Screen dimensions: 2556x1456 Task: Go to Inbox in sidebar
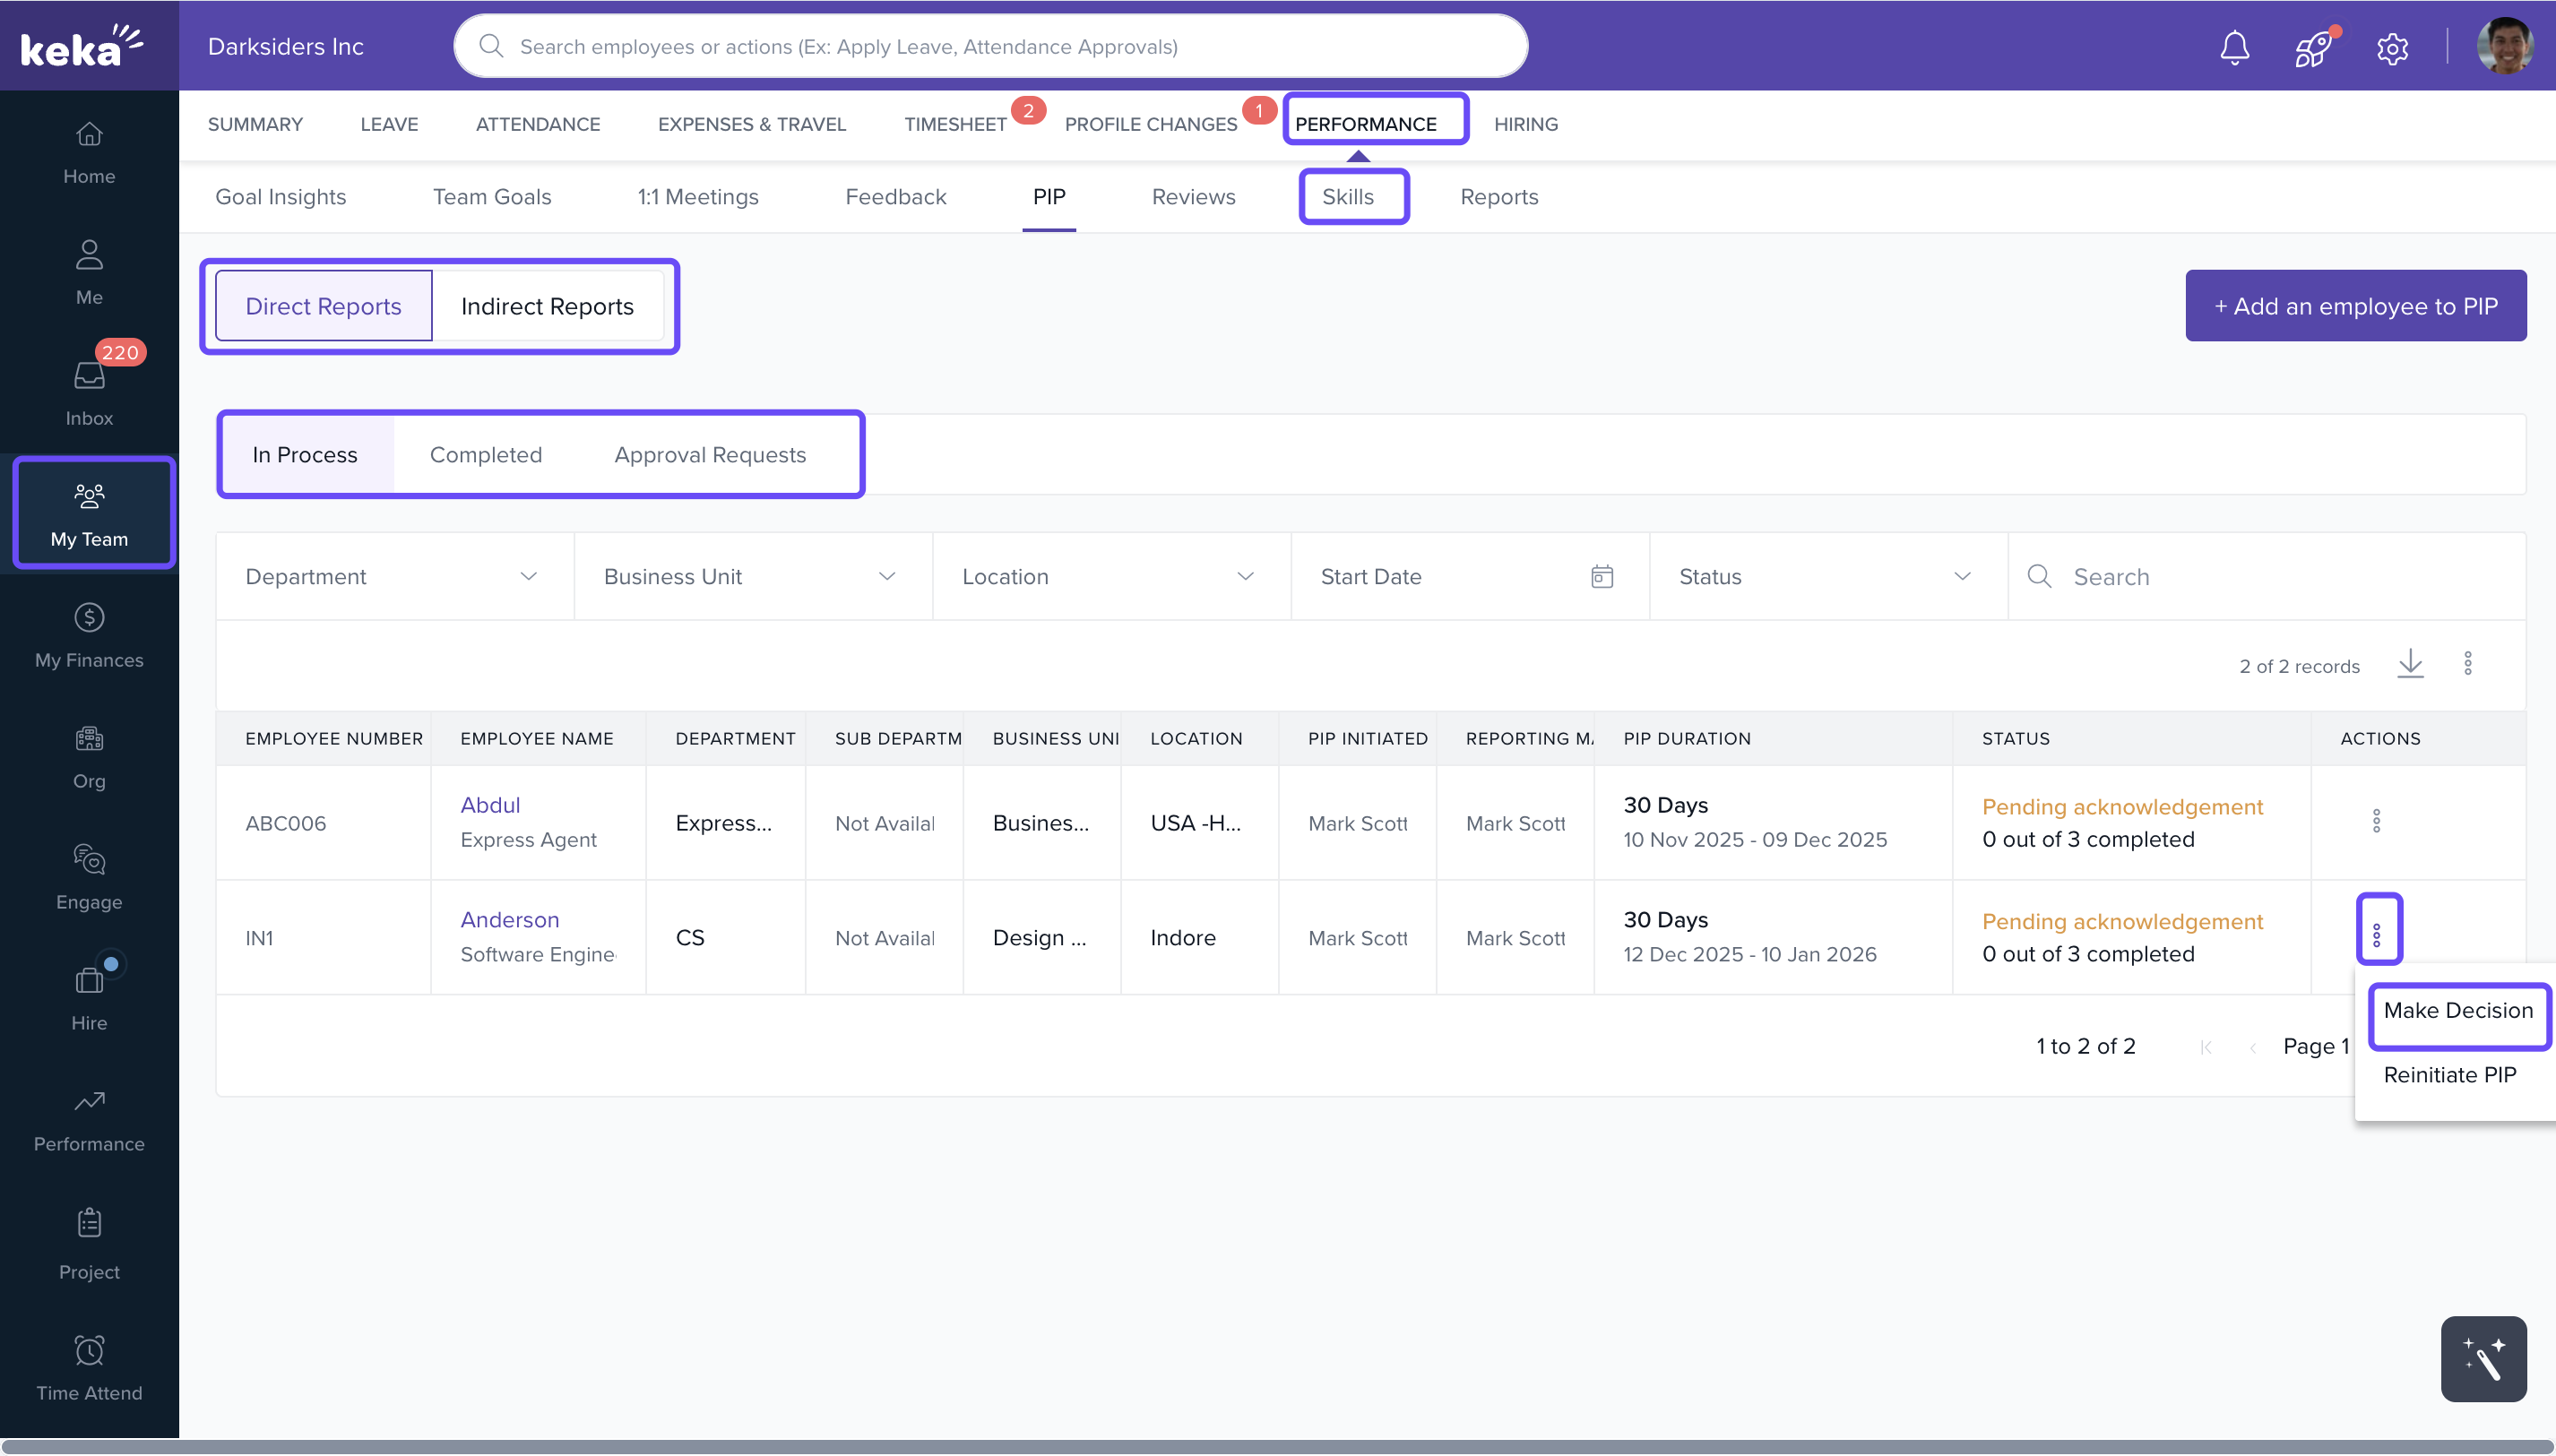pos(89,391)
